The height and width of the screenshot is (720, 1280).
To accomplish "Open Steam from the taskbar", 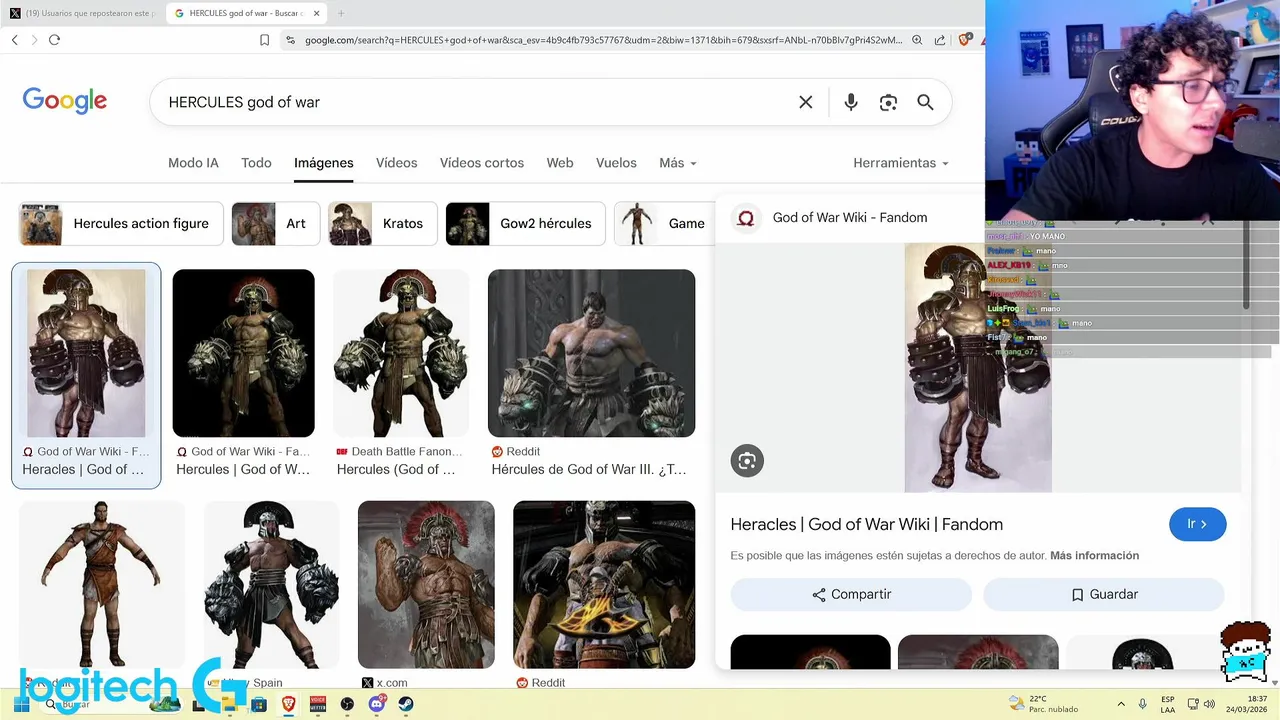I will 406,704.
